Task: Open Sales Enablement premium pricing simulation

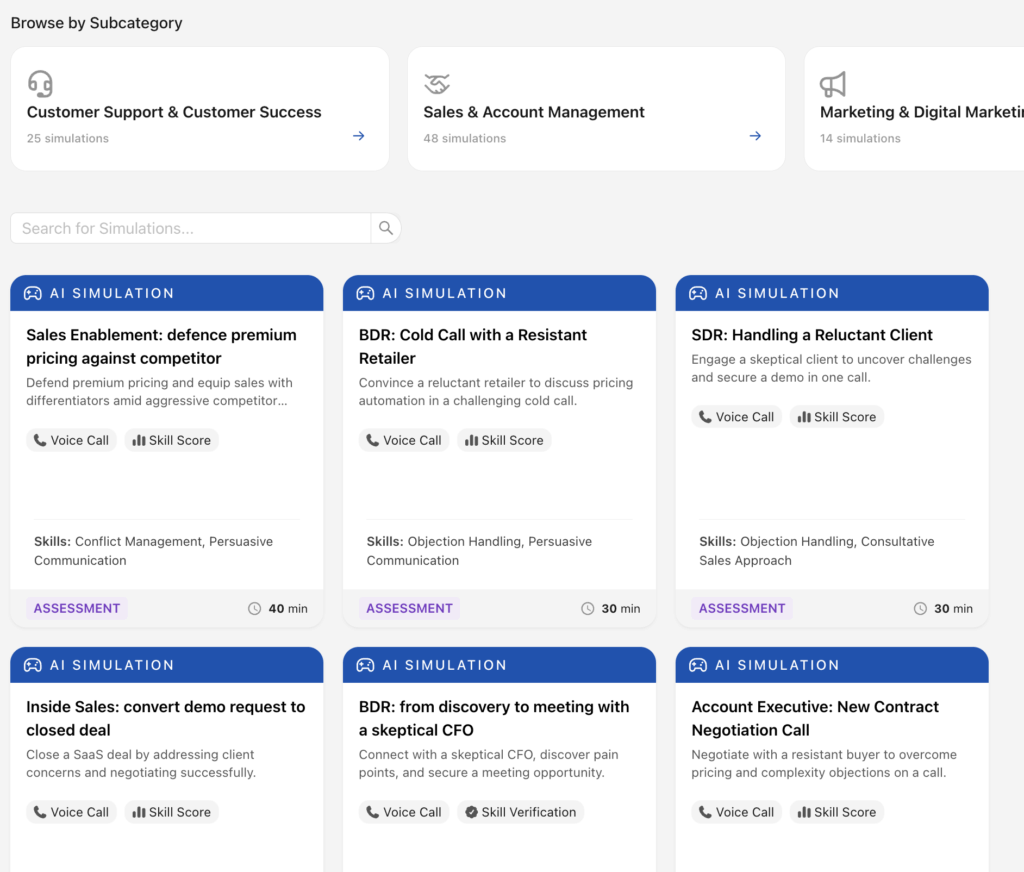Action: 161,346
